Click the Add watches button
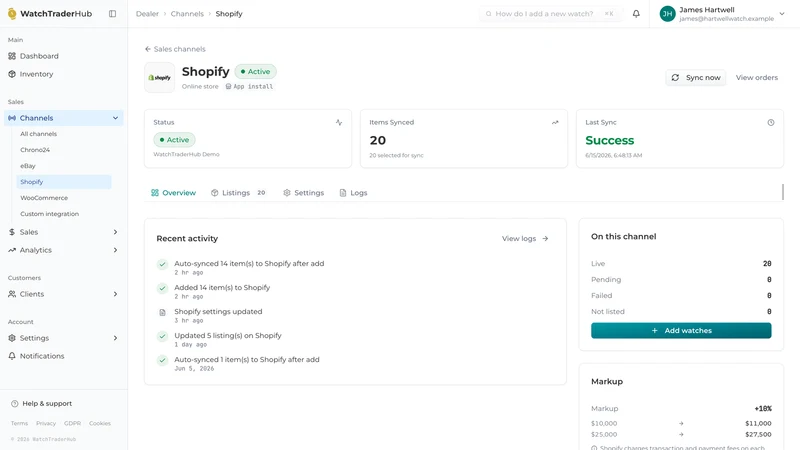 pyautogui.click(x=681, y=331)
